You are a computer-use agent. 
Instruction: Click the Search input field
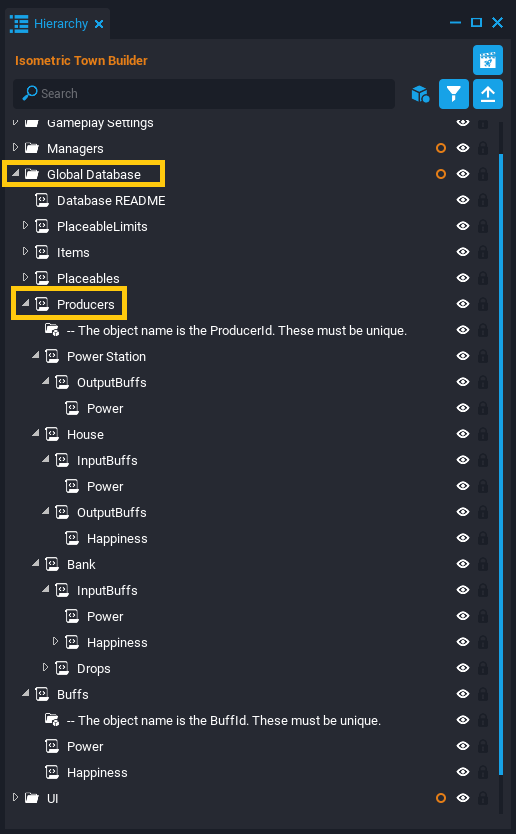pos(204,94)
